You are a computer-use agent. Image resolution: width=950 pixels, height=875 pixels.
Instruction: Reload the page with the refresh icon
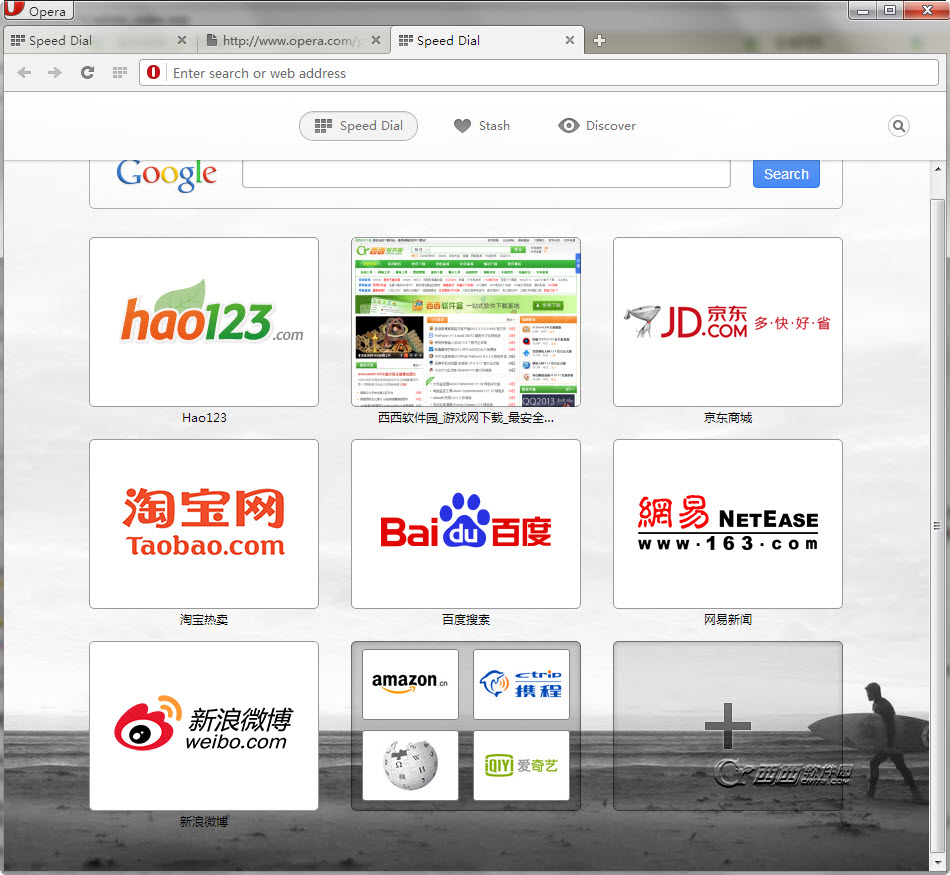[x=87, y=73]
